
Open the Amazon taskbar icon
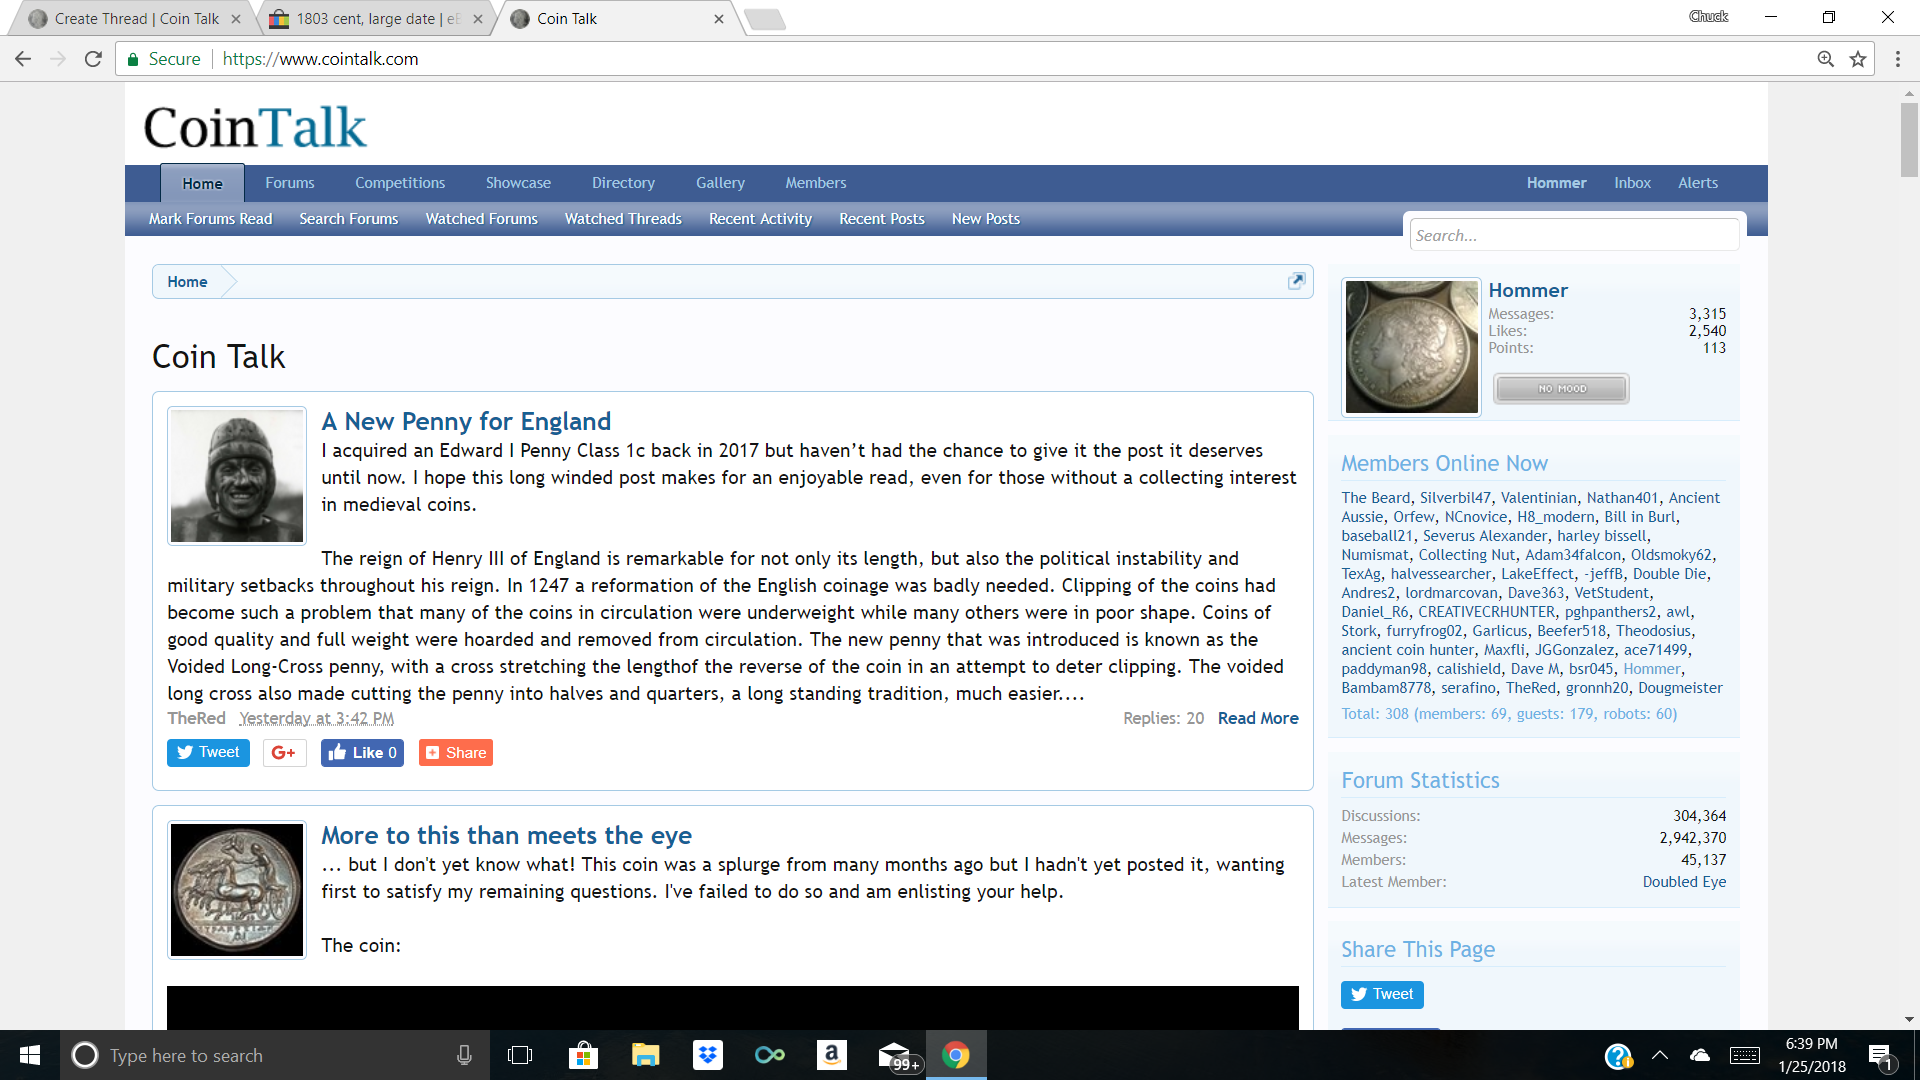pyautogui.click(x=831, y=1055)
